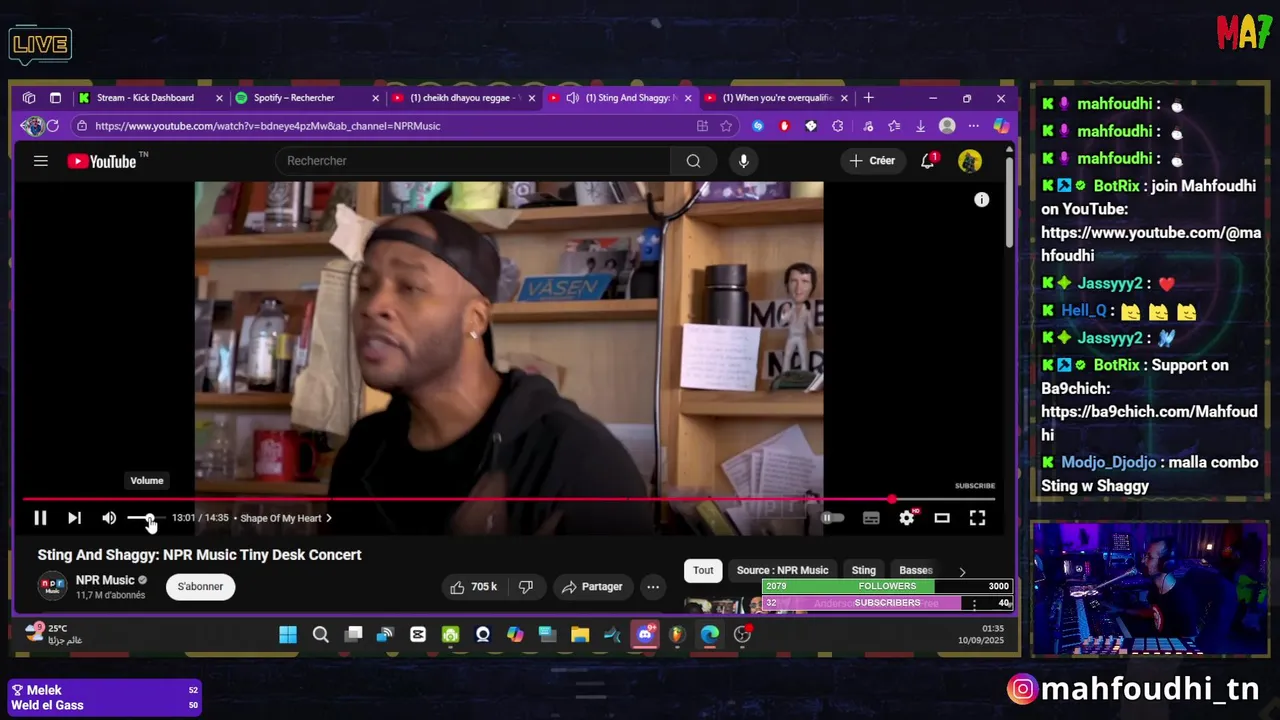Open YouTube notifications bell
Screen dimensions: 1280x720
pyautogui.click(x=928, y=161)
